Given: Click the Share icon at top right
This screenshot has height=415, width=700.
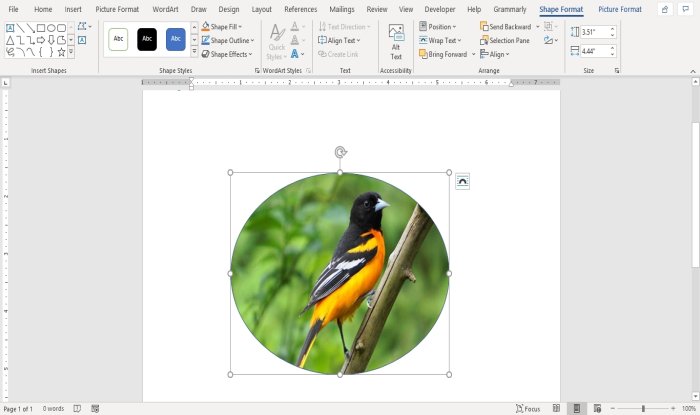Looking at the screenshot, I should coord(665,9).
